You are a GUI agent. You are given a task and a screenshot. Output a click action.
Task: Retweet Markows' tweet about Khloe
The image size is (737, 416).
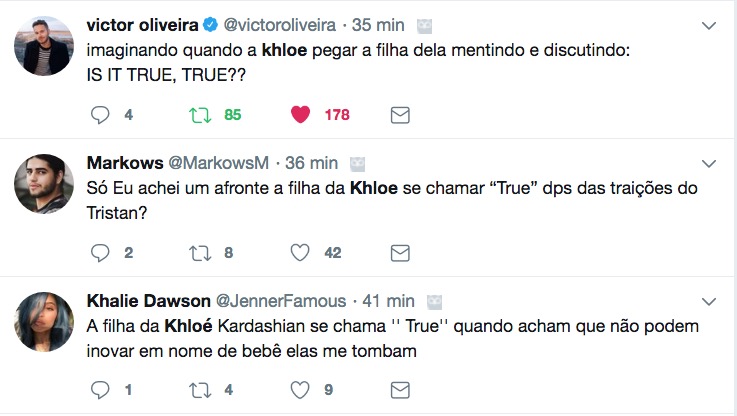pyautogui.click(x=200, y=253)
